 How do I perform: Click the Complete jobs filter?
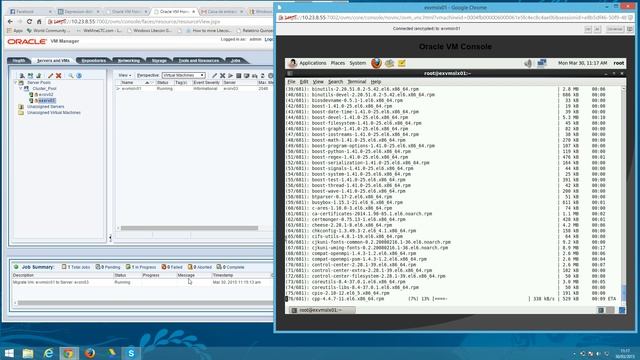pyautogui.click(x=231, y=267)
